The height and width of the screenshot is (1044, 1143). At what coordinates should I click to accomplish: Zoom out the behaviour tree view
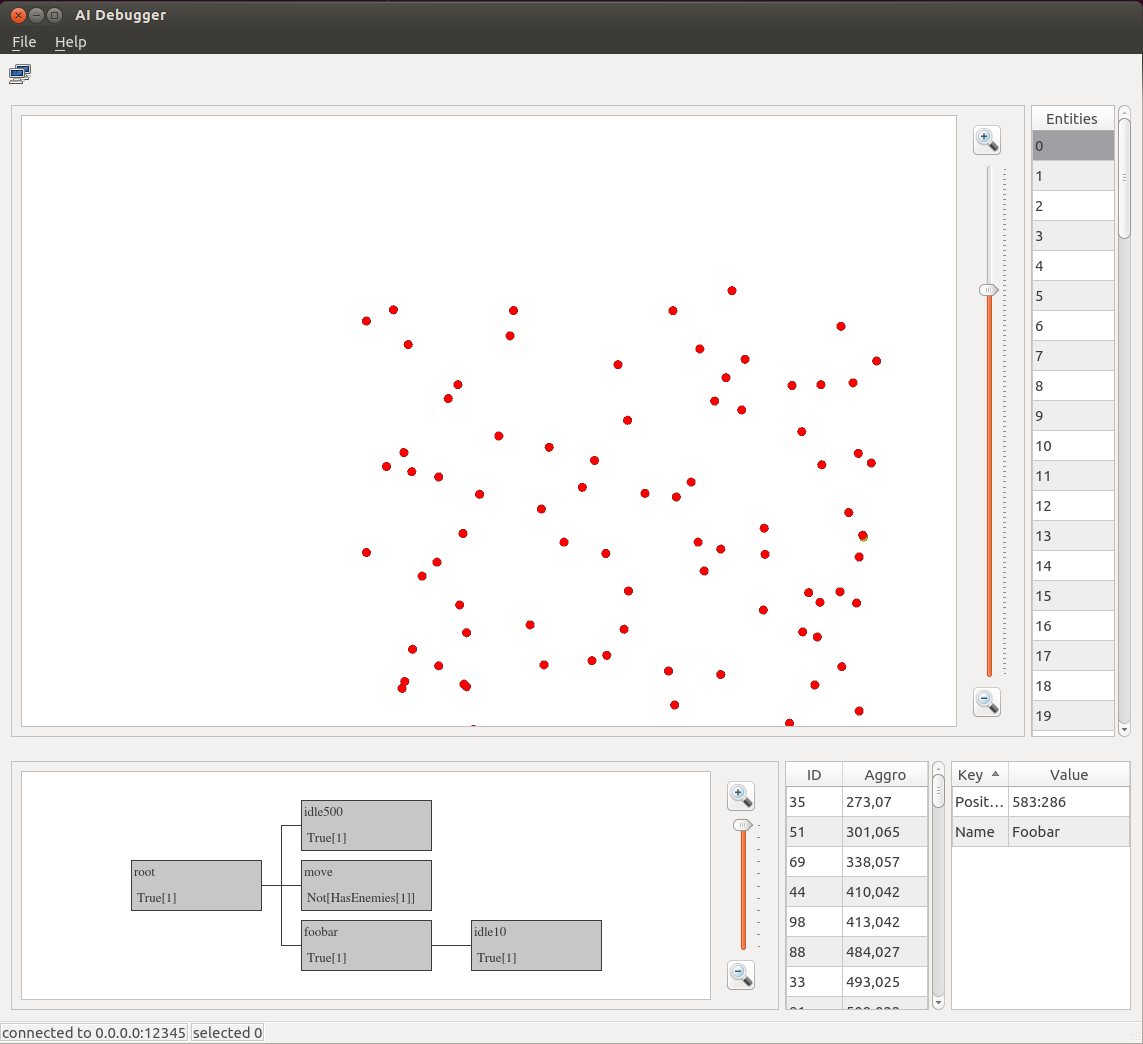(741, 975)
